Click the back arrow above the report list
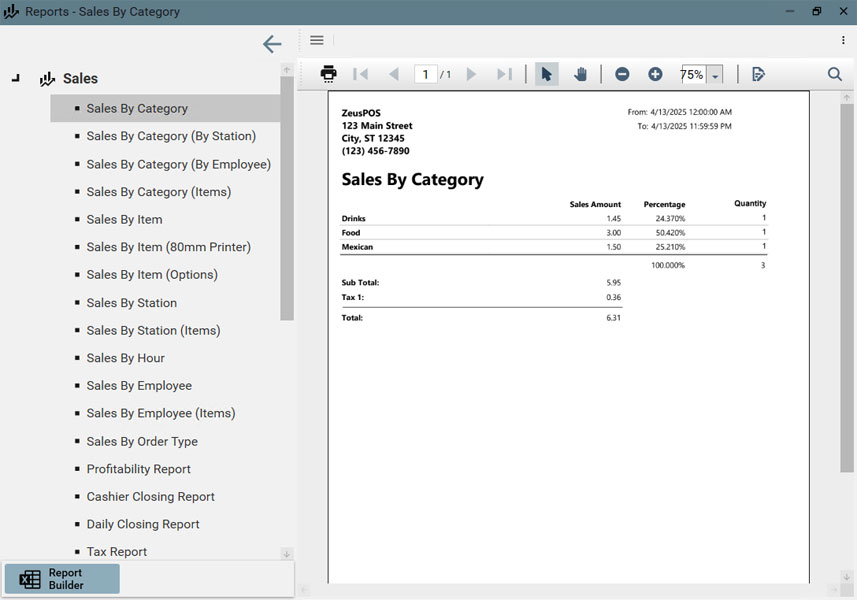Viewport: 857px width, 600px height. point(272,44)
